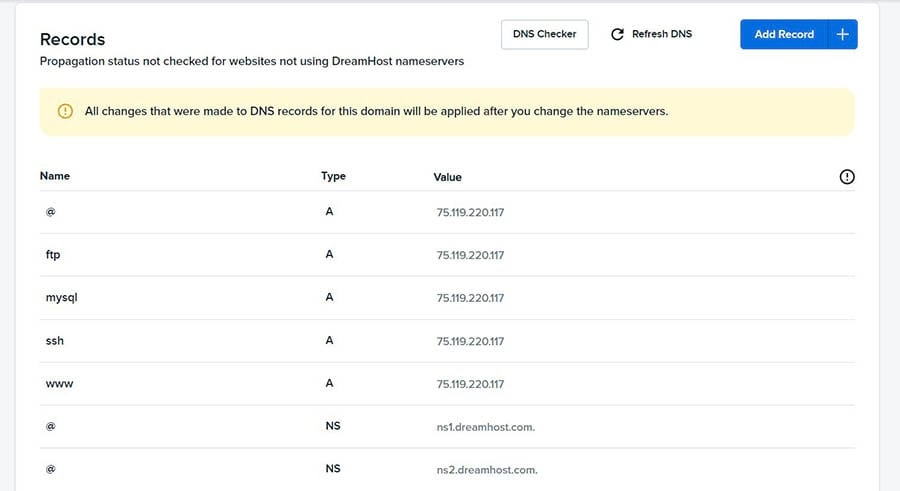
Task: Click the Refresh DNS text
Action: [x=662, y=34]
